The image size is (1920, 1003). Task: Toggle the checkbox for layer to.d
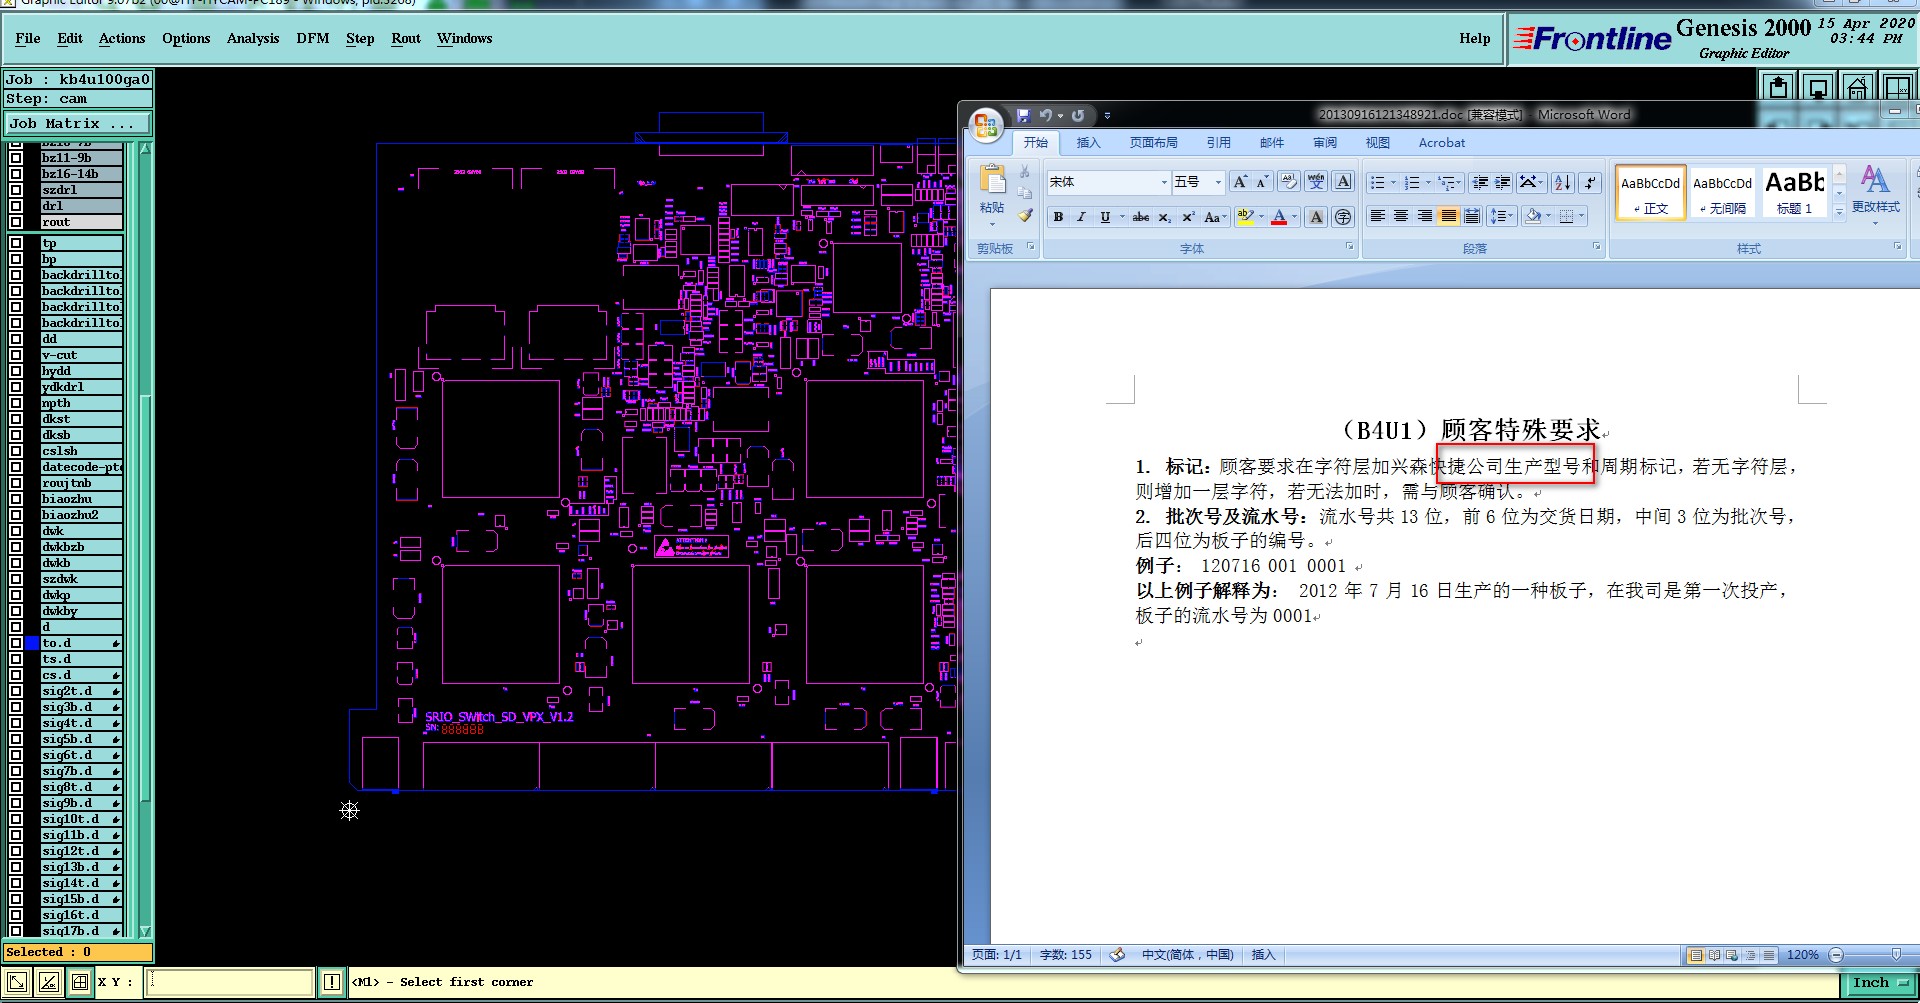(x=16, y=643)
